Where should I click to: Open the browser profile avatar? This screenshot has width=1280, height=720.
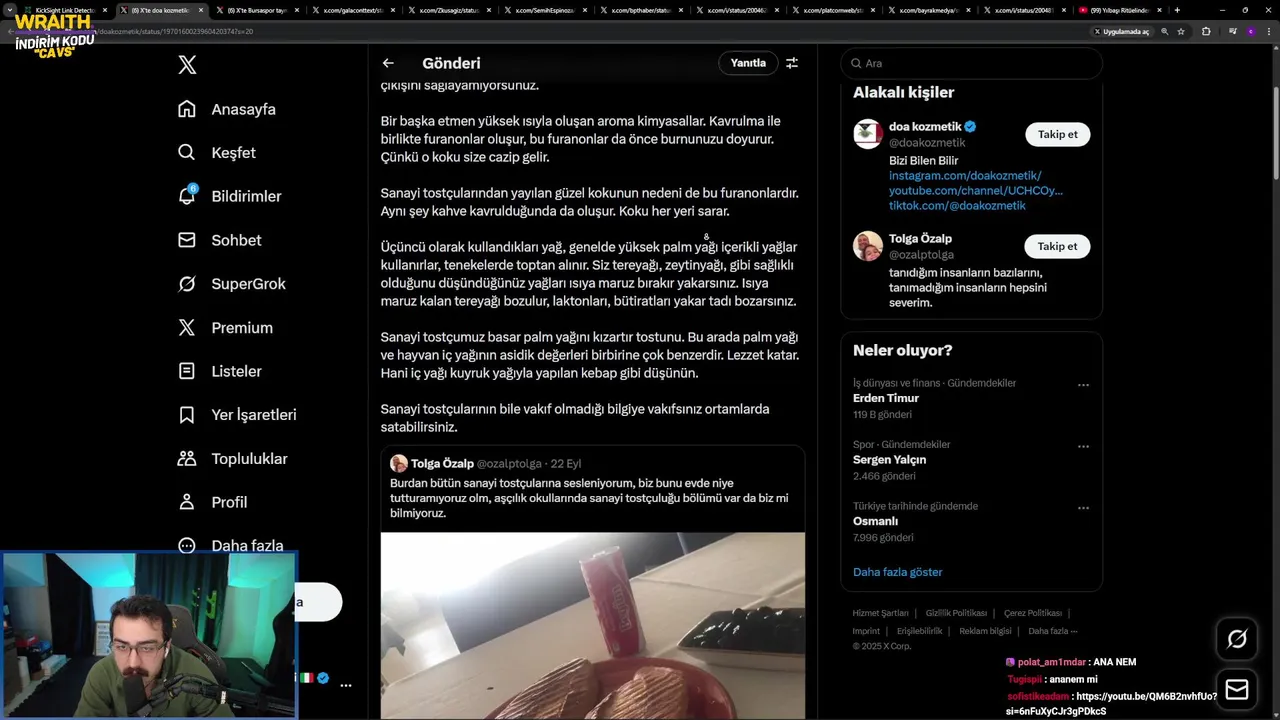tap(1250, 31)
